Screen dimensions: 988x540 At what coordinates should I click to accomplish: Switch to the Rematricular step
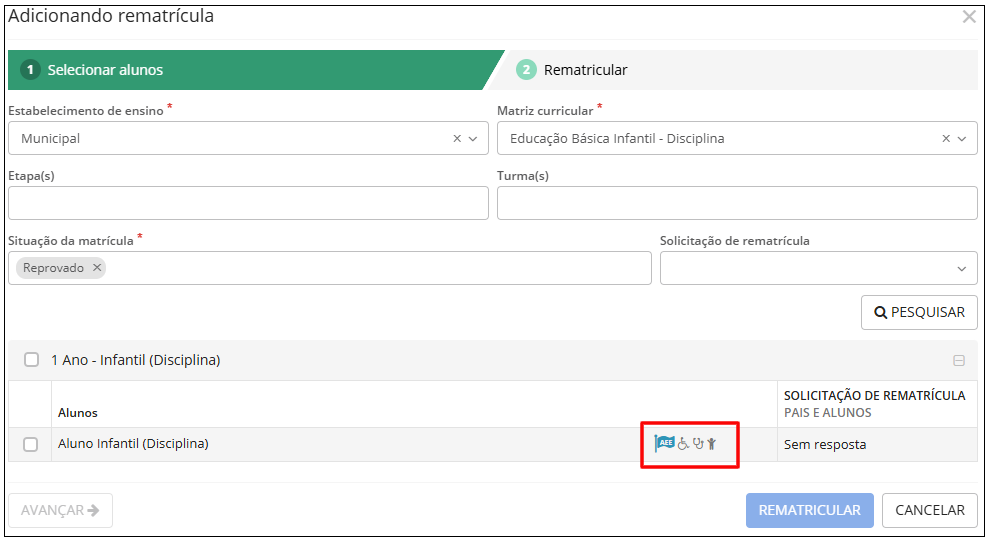point(585,70)
